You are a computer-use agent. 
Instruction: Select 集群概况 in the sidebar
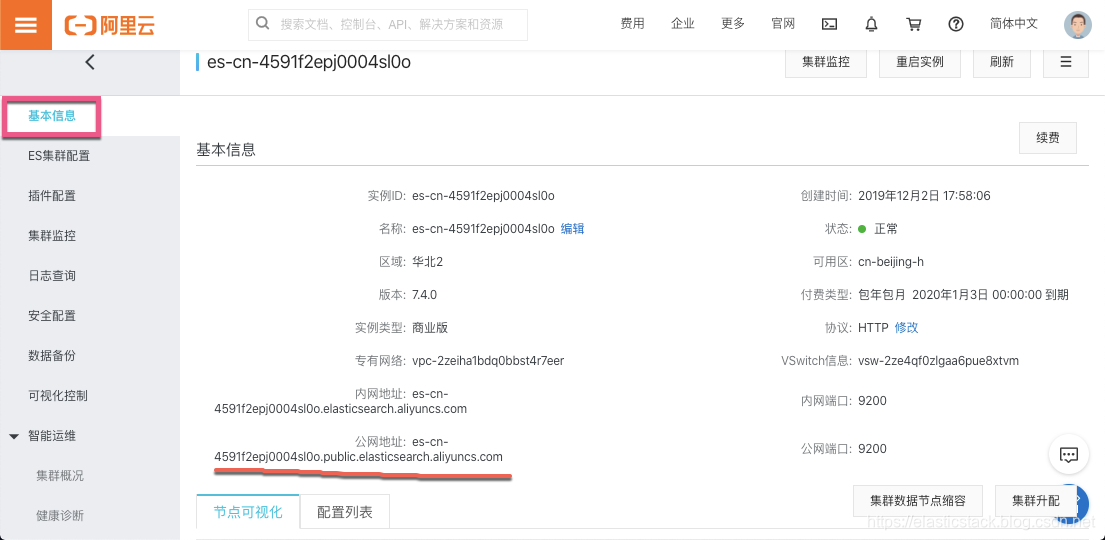(x=60, y=475)
